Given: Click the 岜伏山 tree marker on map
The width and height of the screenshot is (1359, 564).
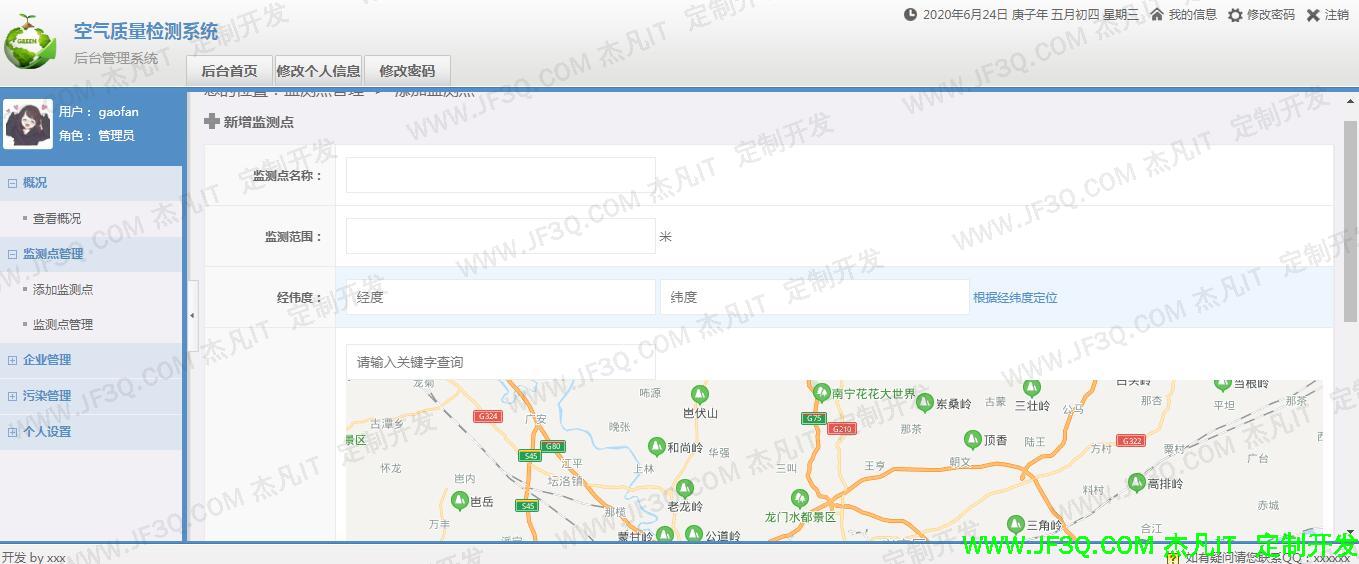Looking at the screenshot, I should click(x=700, y=394).
